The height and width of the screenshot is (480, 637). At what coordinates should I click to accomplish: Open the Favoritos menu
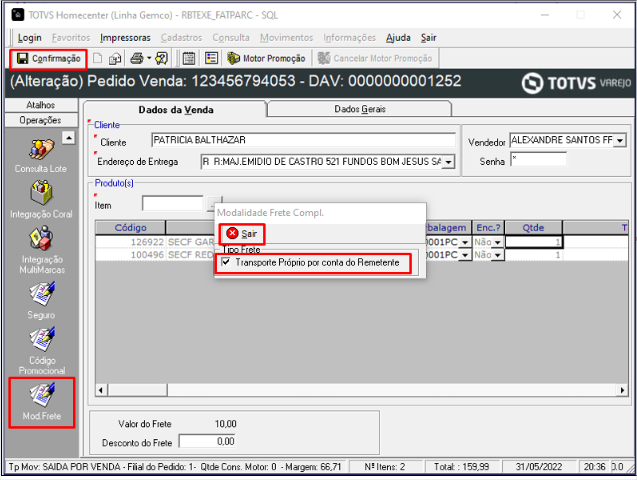point(71,38)
